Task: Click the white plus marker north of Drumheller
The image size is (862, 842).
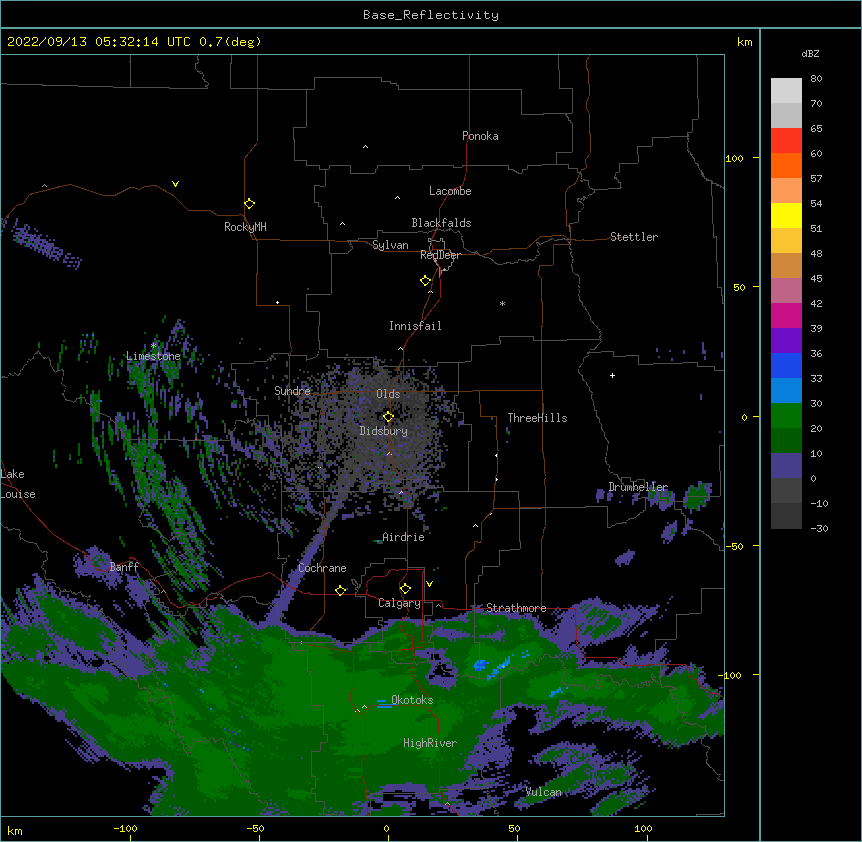Action: [x=612, y=375]
